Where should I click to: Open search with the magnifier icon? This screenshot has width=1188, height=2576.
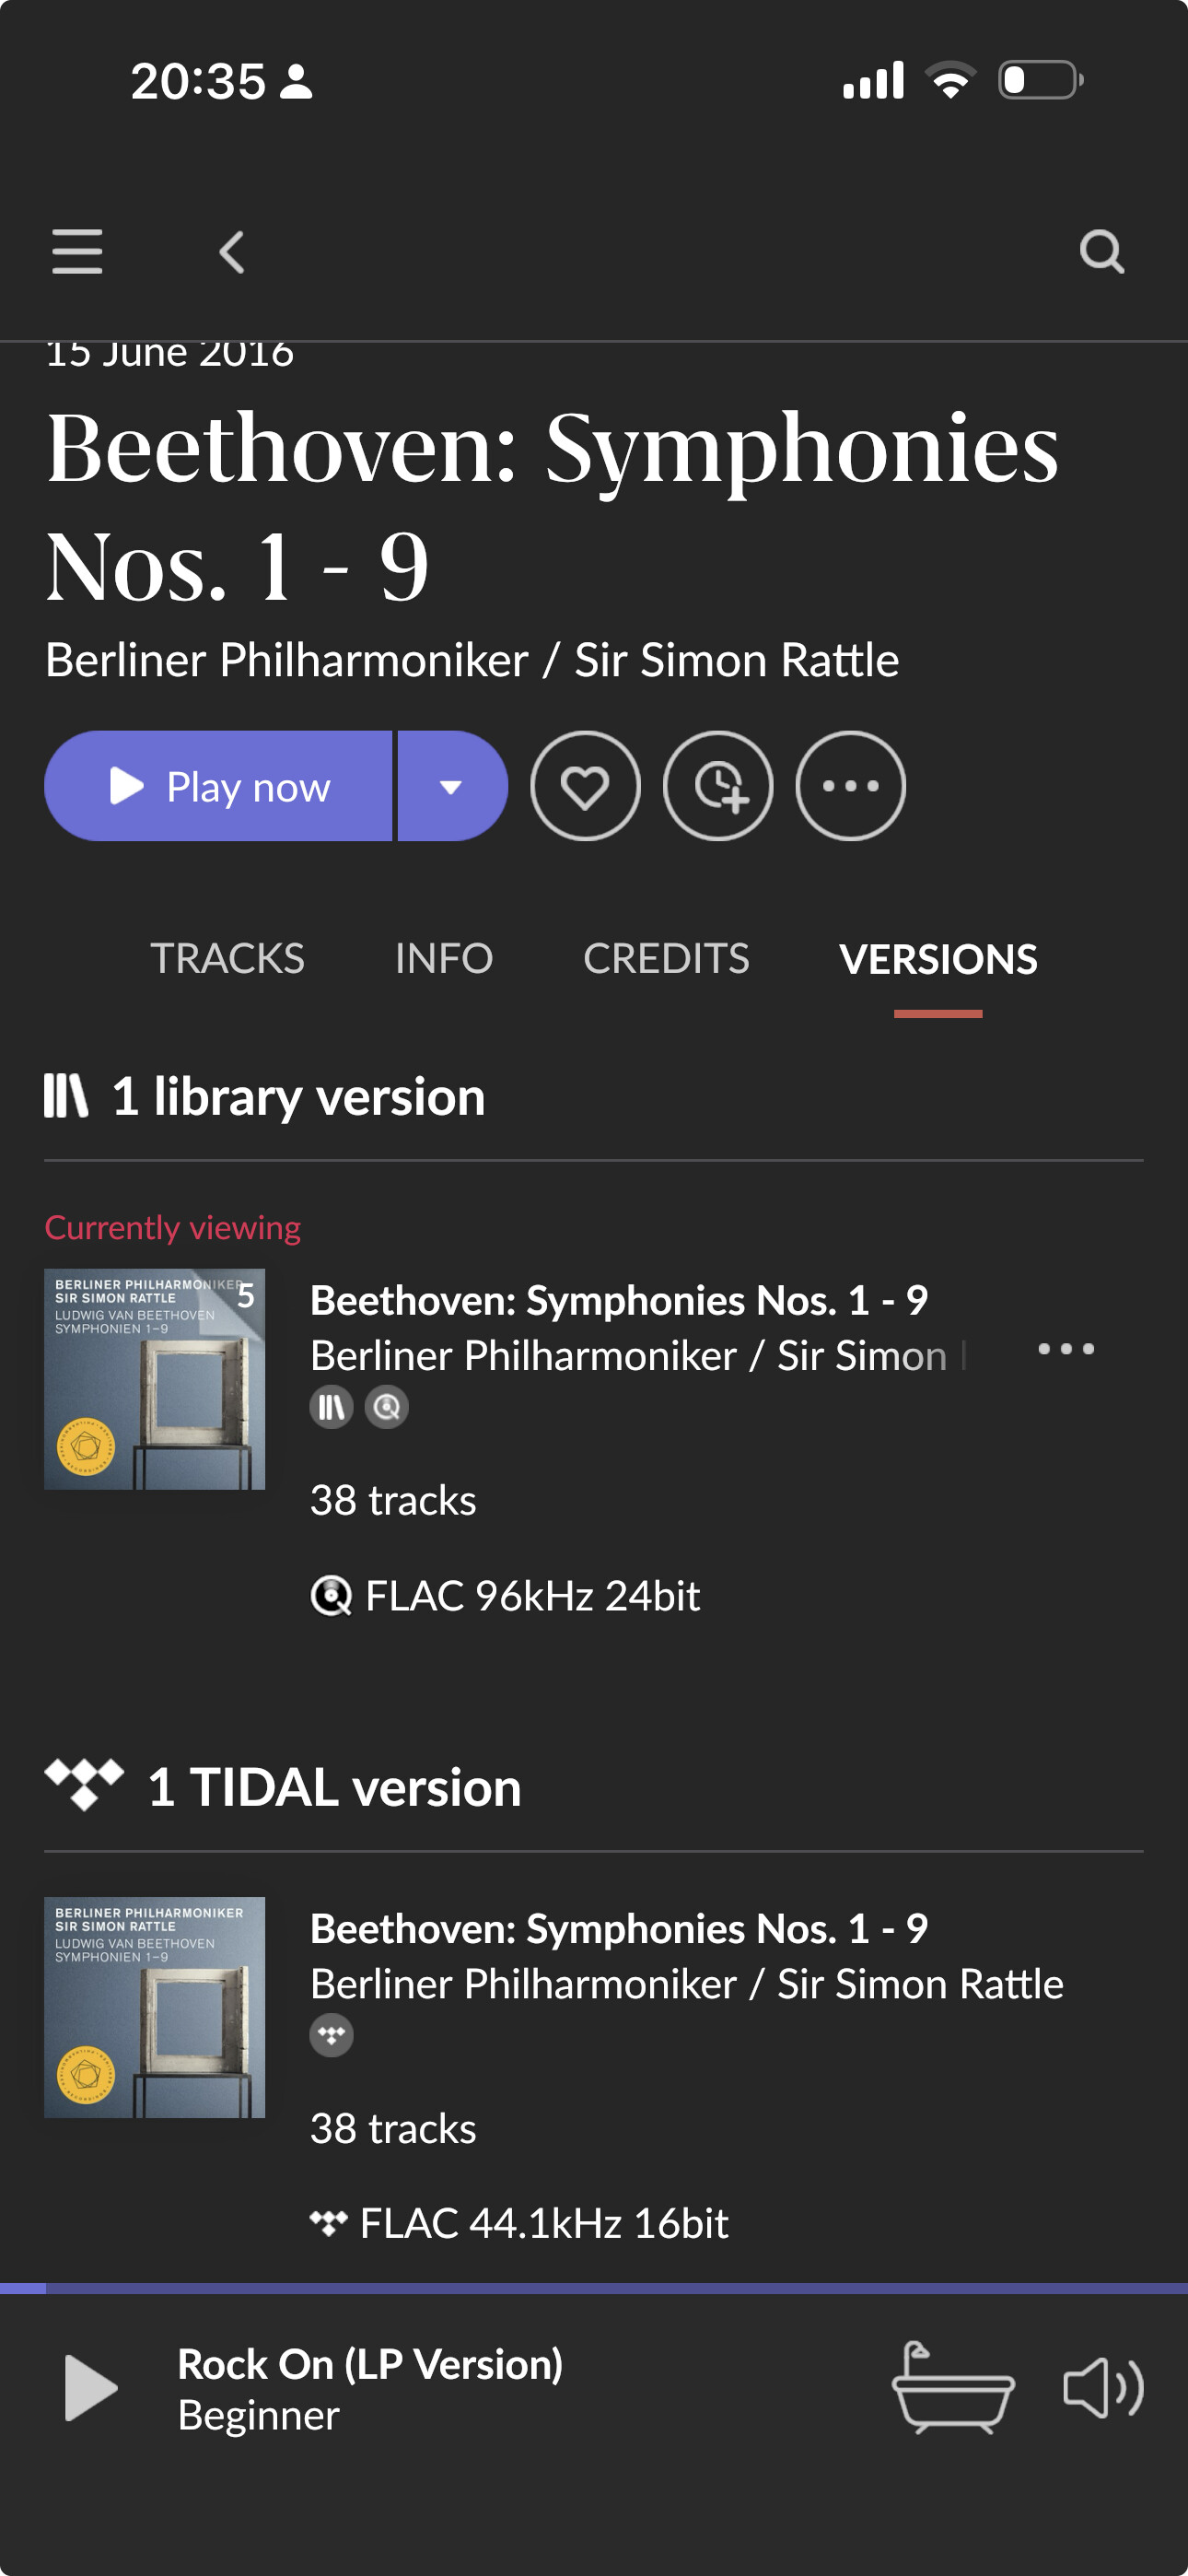pos(1102,251)
